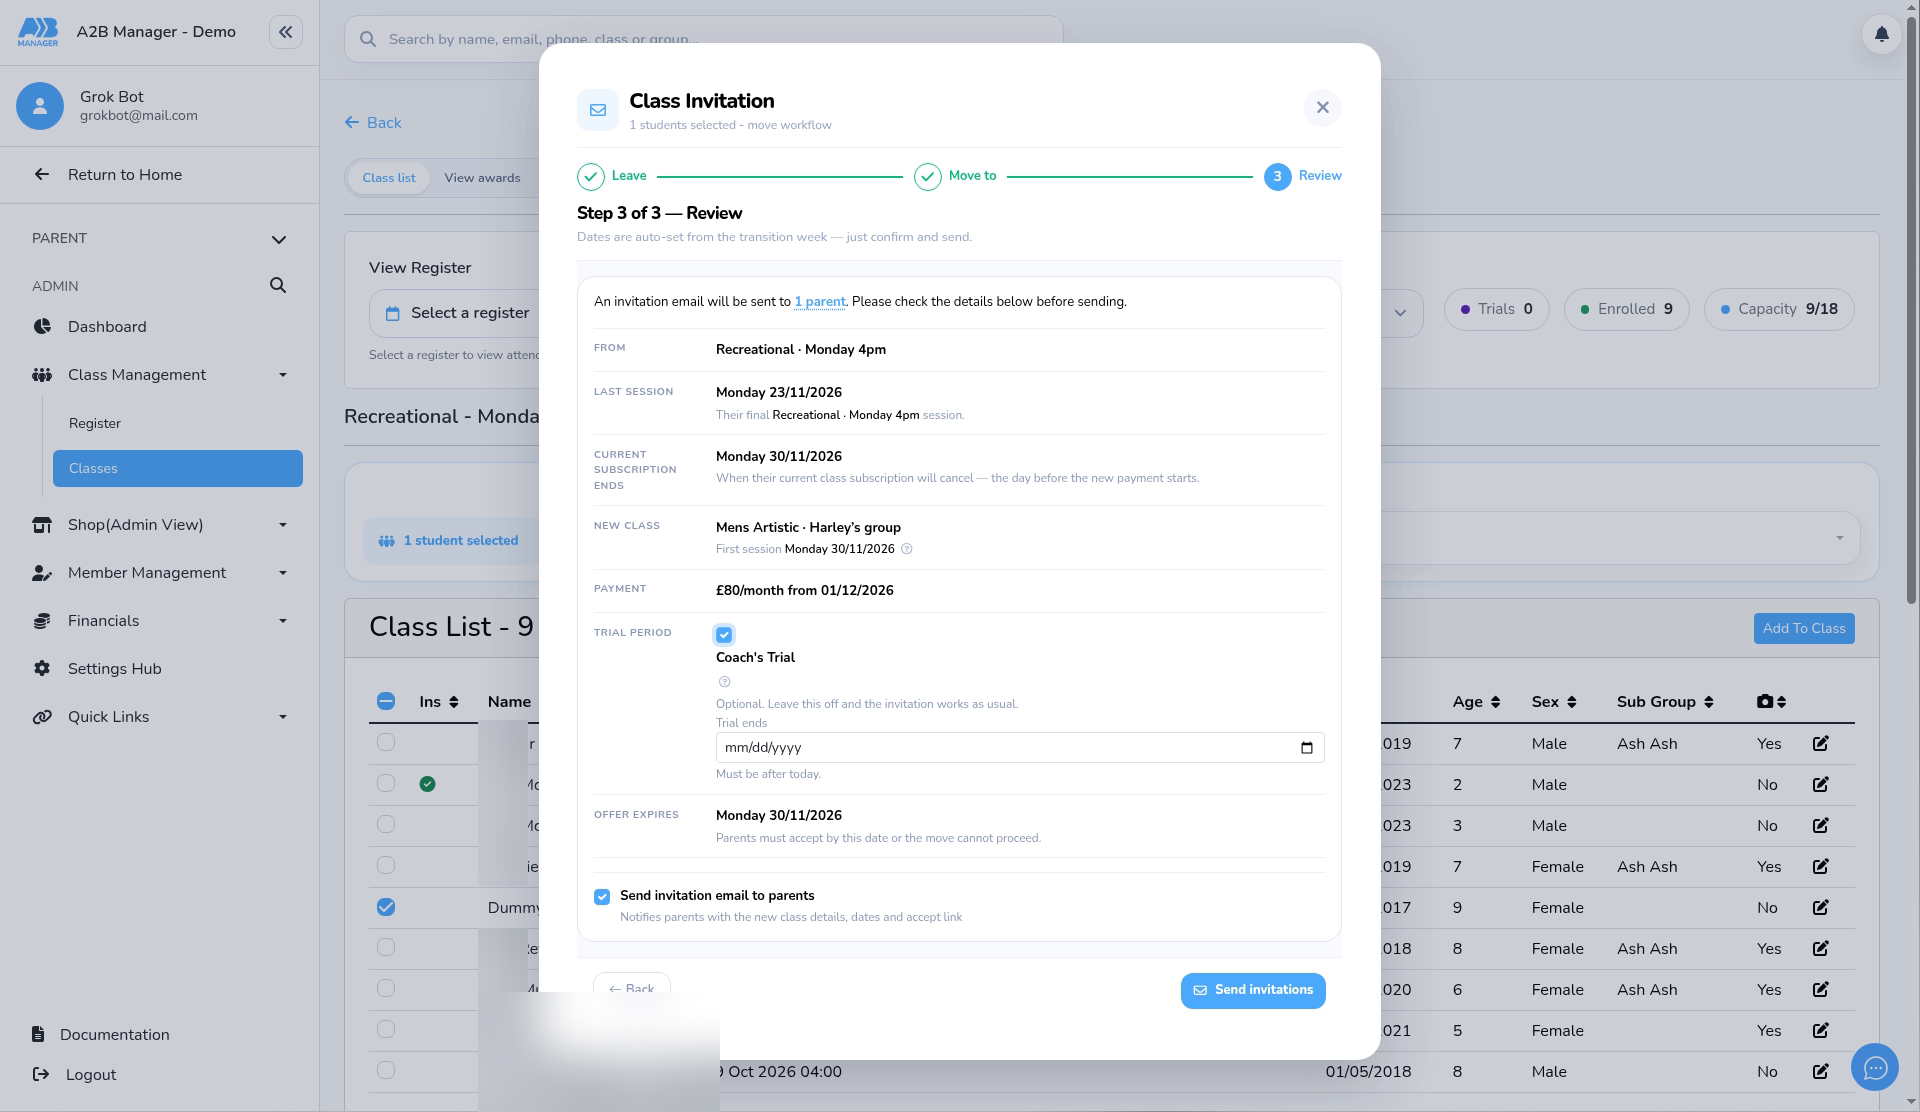Uncheck the Coach's Trial checkbox

724,635
